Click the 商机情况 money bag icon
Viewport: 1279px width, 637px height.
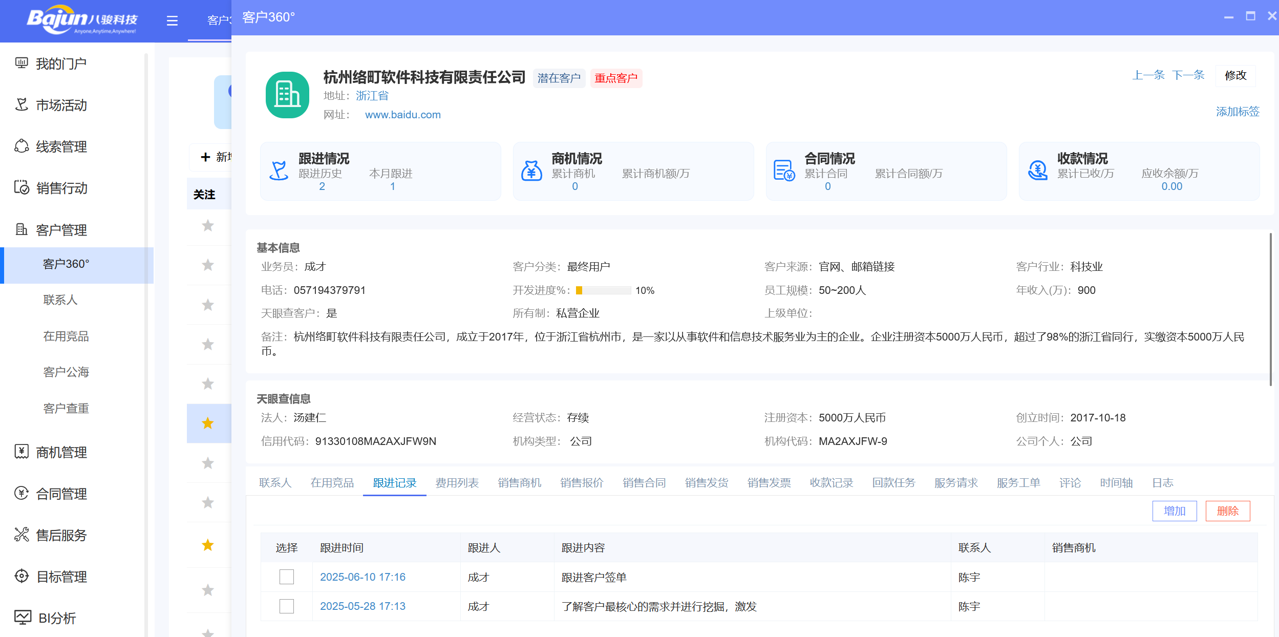(x=532, y=171)
